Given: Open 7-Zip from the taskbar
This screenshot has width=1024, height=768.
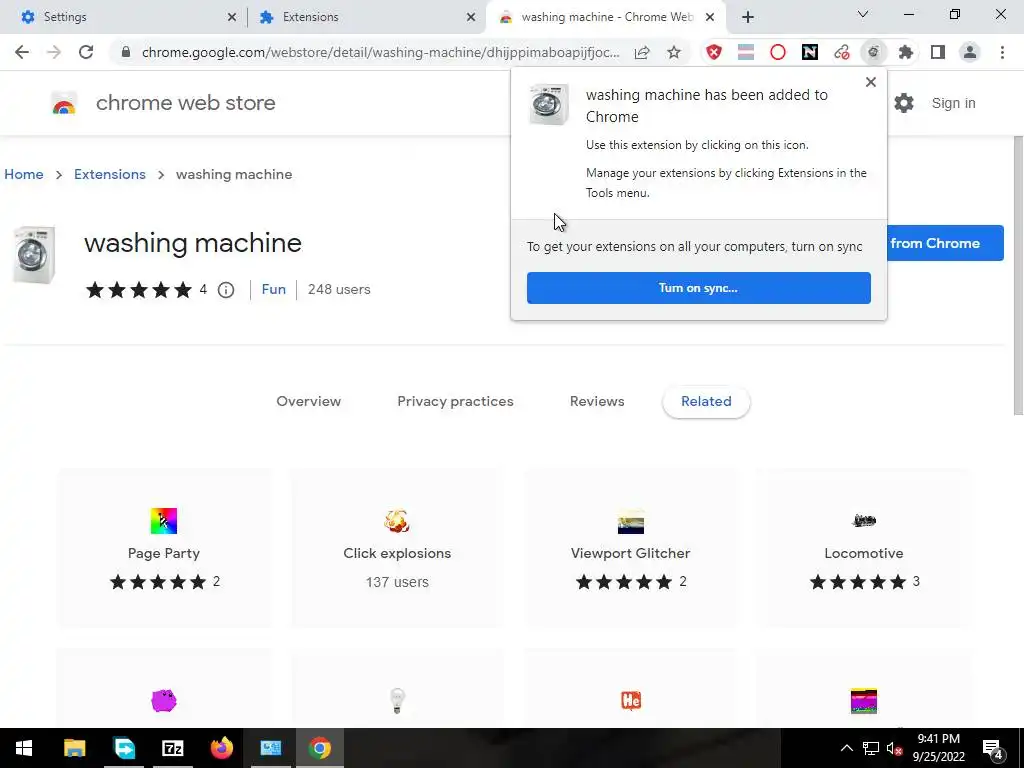Looking at the screenshot, I should coord(173,748).
